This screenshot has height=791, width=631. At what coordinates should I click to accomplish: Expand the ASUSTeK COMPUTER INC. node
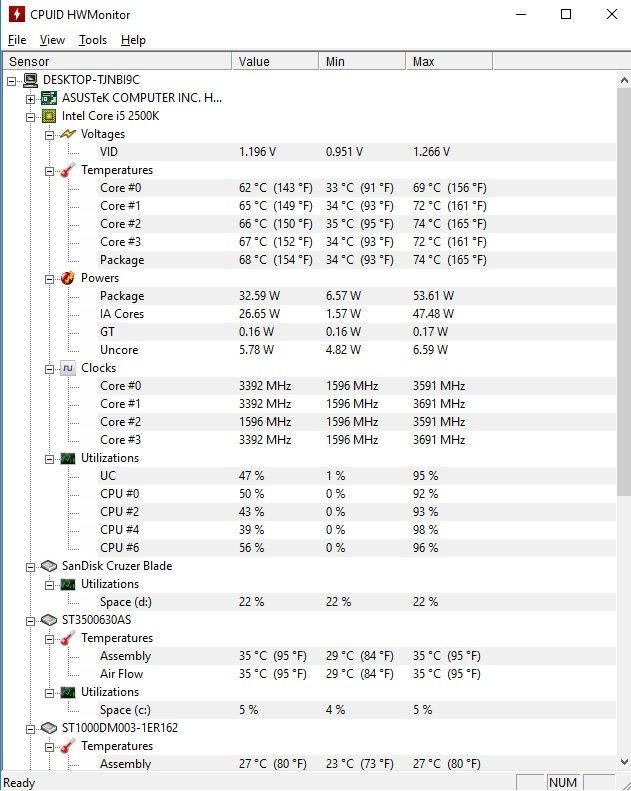tap(30, 99)
